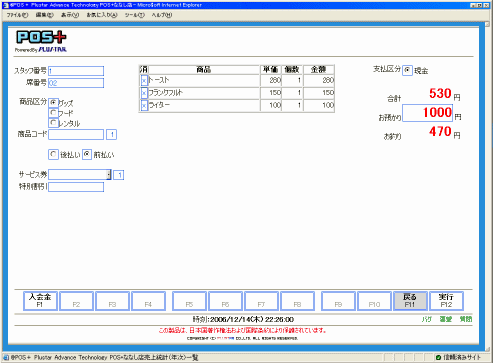The height and width of the screenshot is (363, 493).
Task: Click the quantity box beside サービス券
Action: coord(119,175)
